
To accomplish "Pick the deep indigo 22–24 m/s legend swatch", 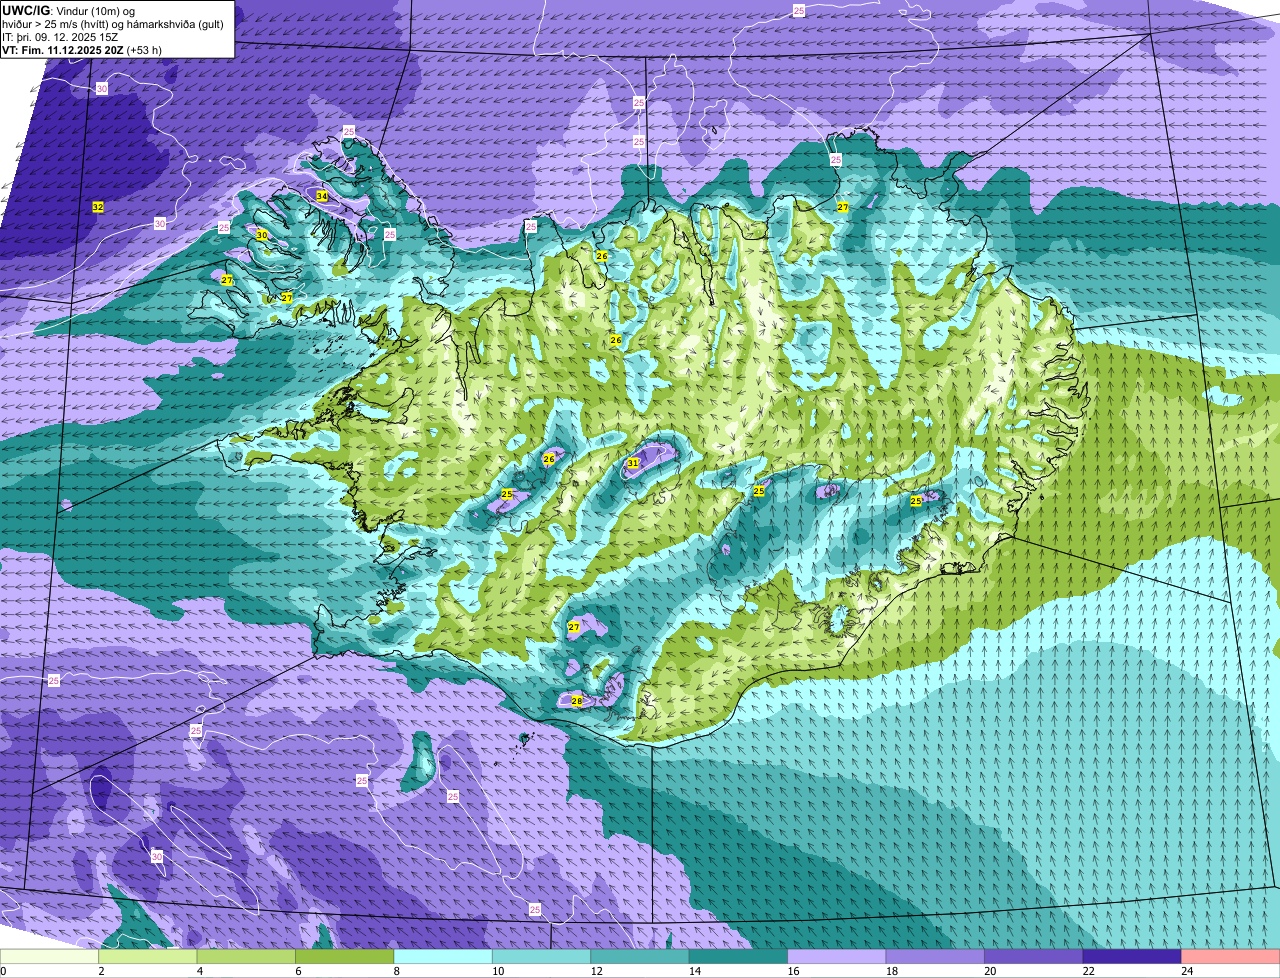I will click(x=1133, y=956).
